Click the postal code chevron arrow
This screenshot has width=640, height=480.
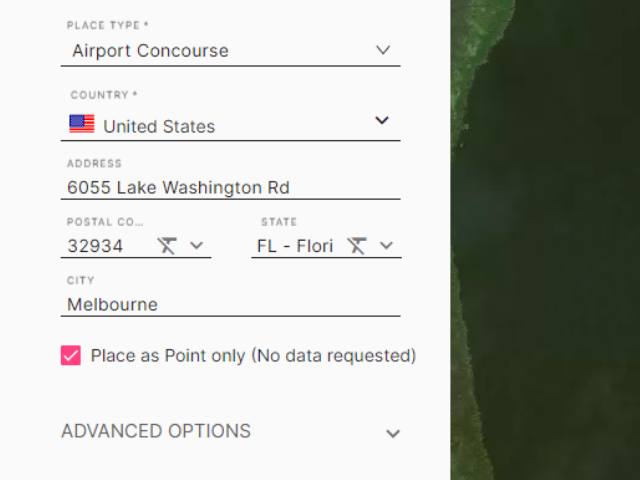point(196,246)
